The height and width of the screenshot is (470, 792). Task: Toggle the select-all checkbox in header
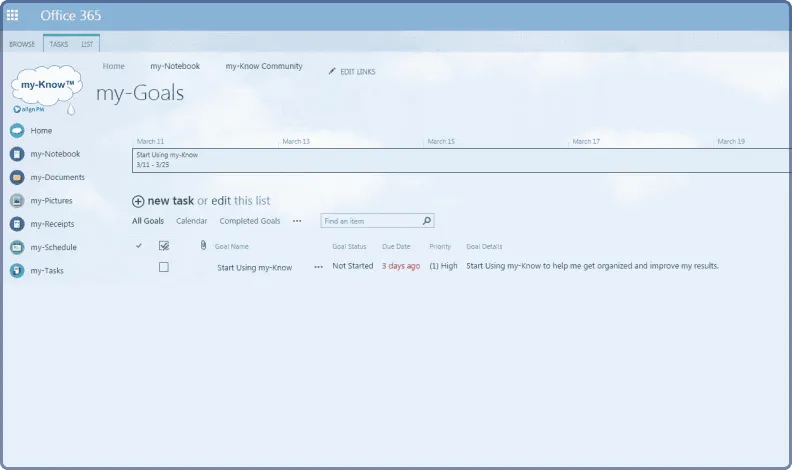click(x=164, y=246)
